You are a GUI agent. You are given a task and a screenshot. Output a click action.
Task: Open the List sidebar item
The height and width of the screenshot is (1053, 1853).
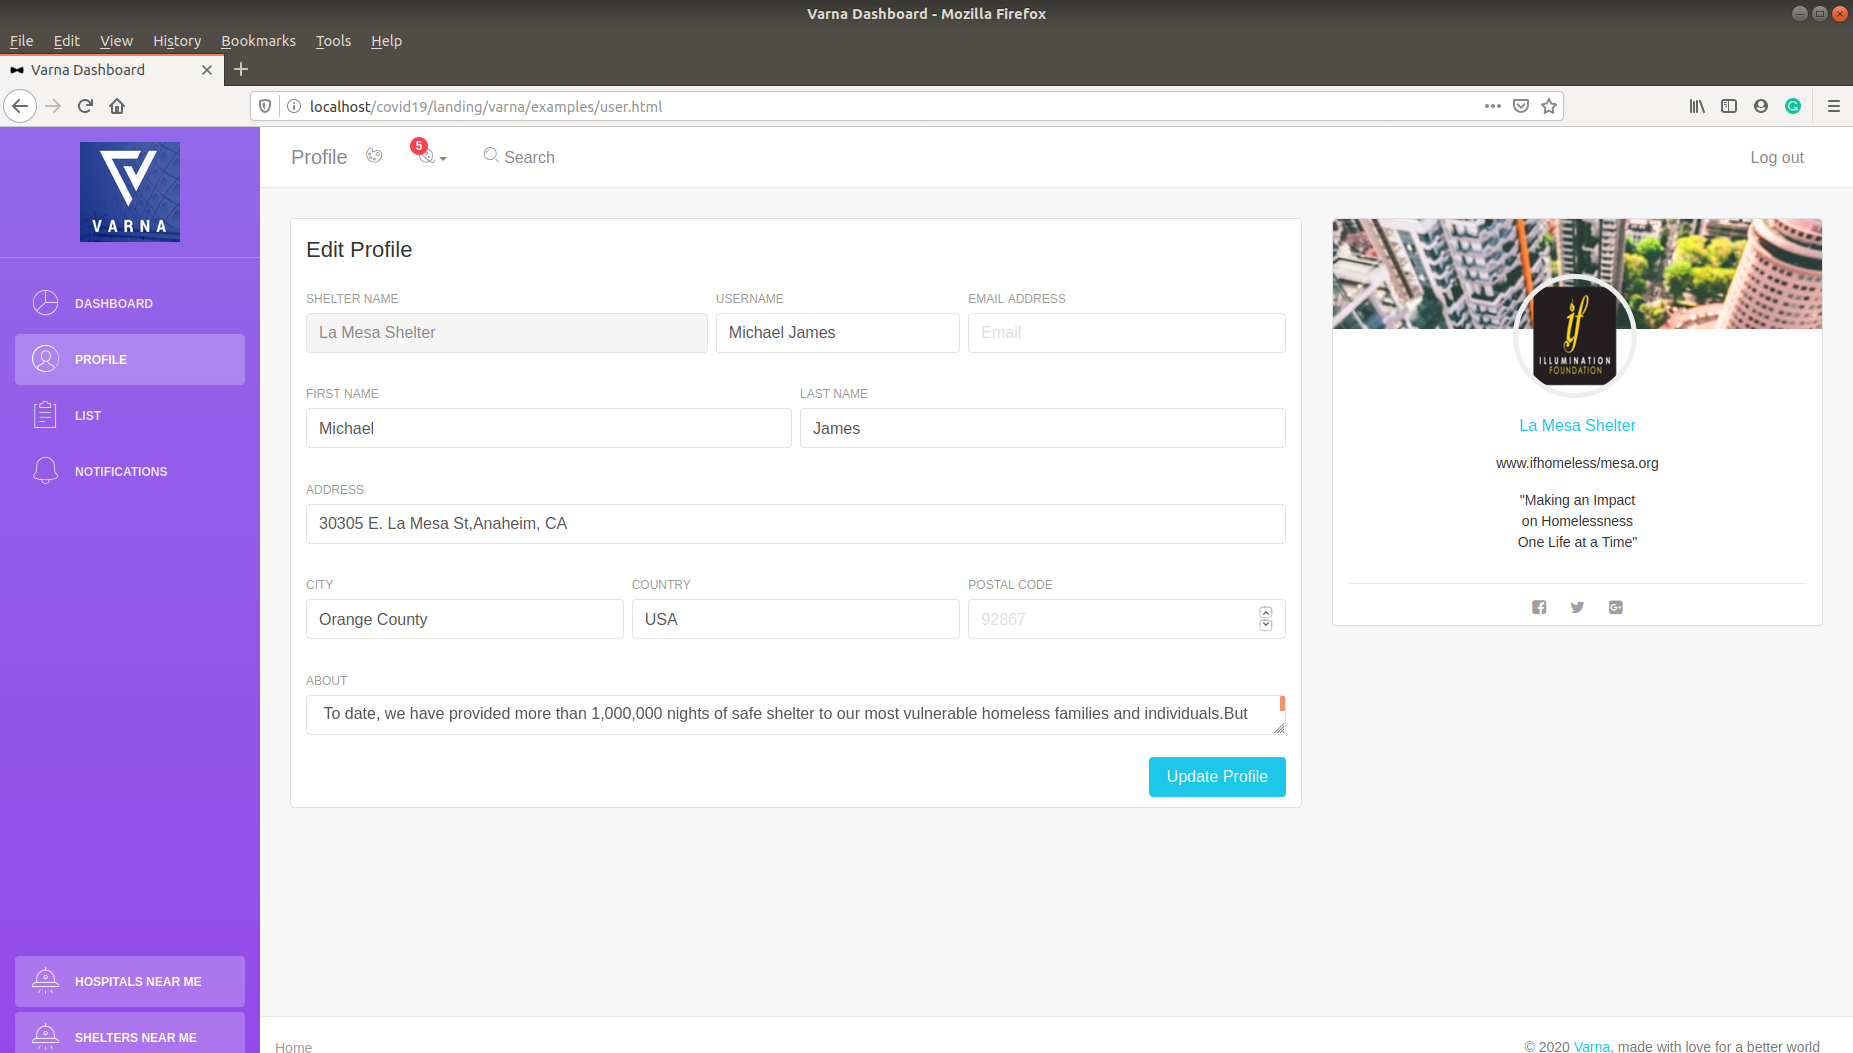point(130,415)
